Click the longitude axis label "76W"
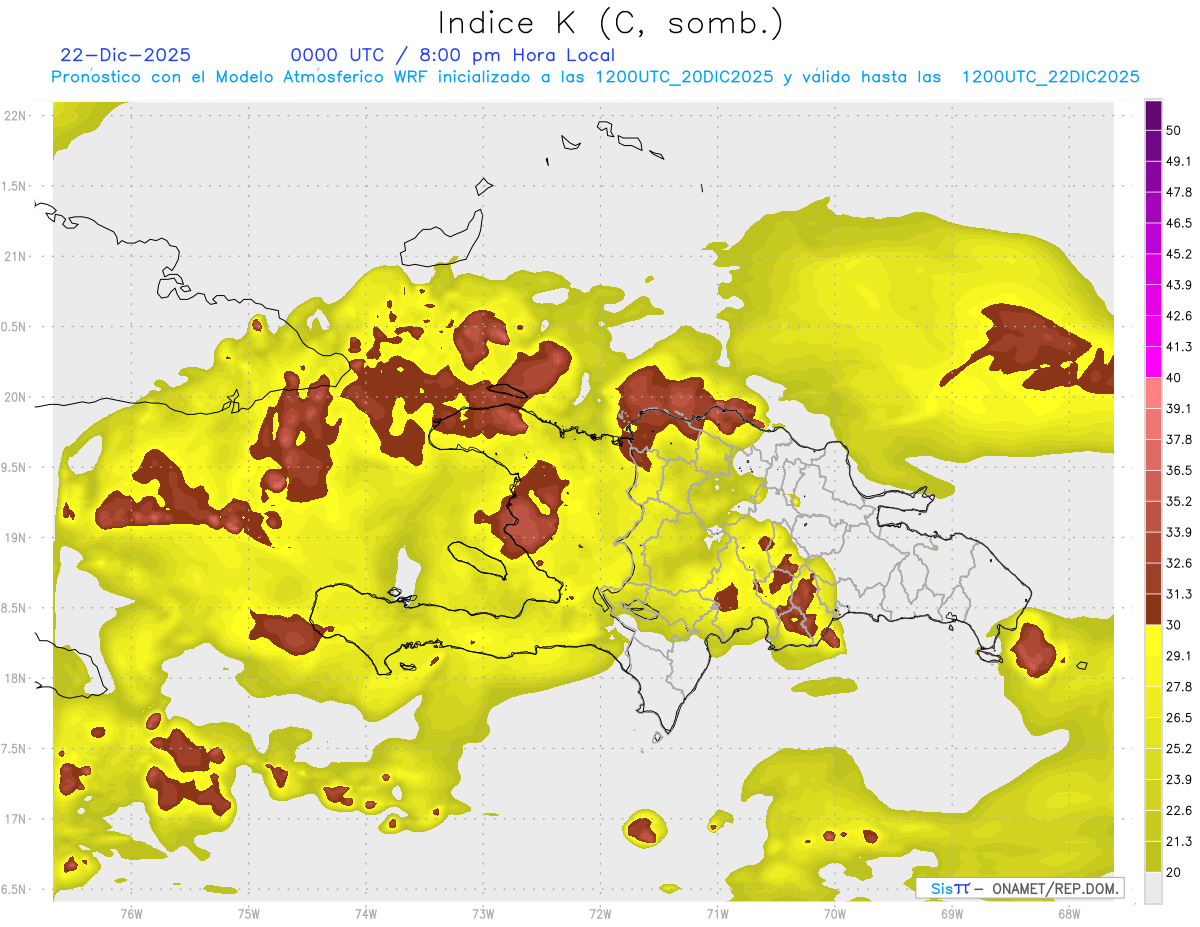 pyautogui.click(x=131, y=914)
